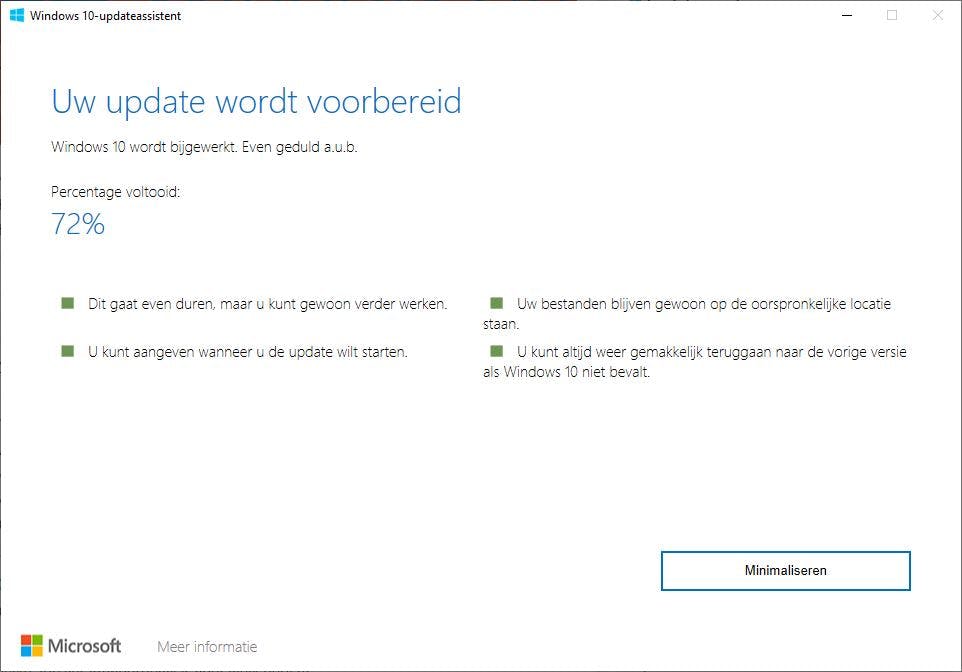Click the Percentage voltooid label
This screenshot has width=962, height=672.
(x=115, y=192)
